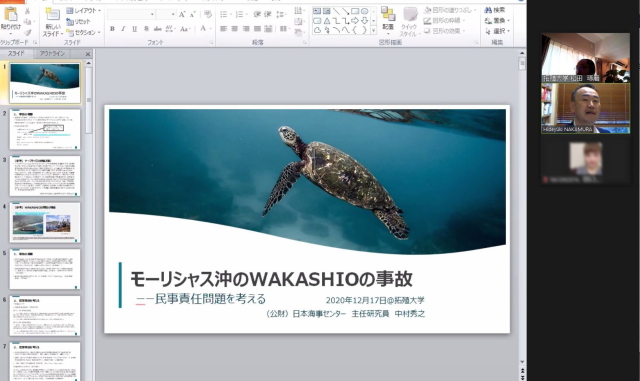The image size is (640, 381).
Task: Select the Text Box shape in the gallery
Action: (x=317, y=11)
